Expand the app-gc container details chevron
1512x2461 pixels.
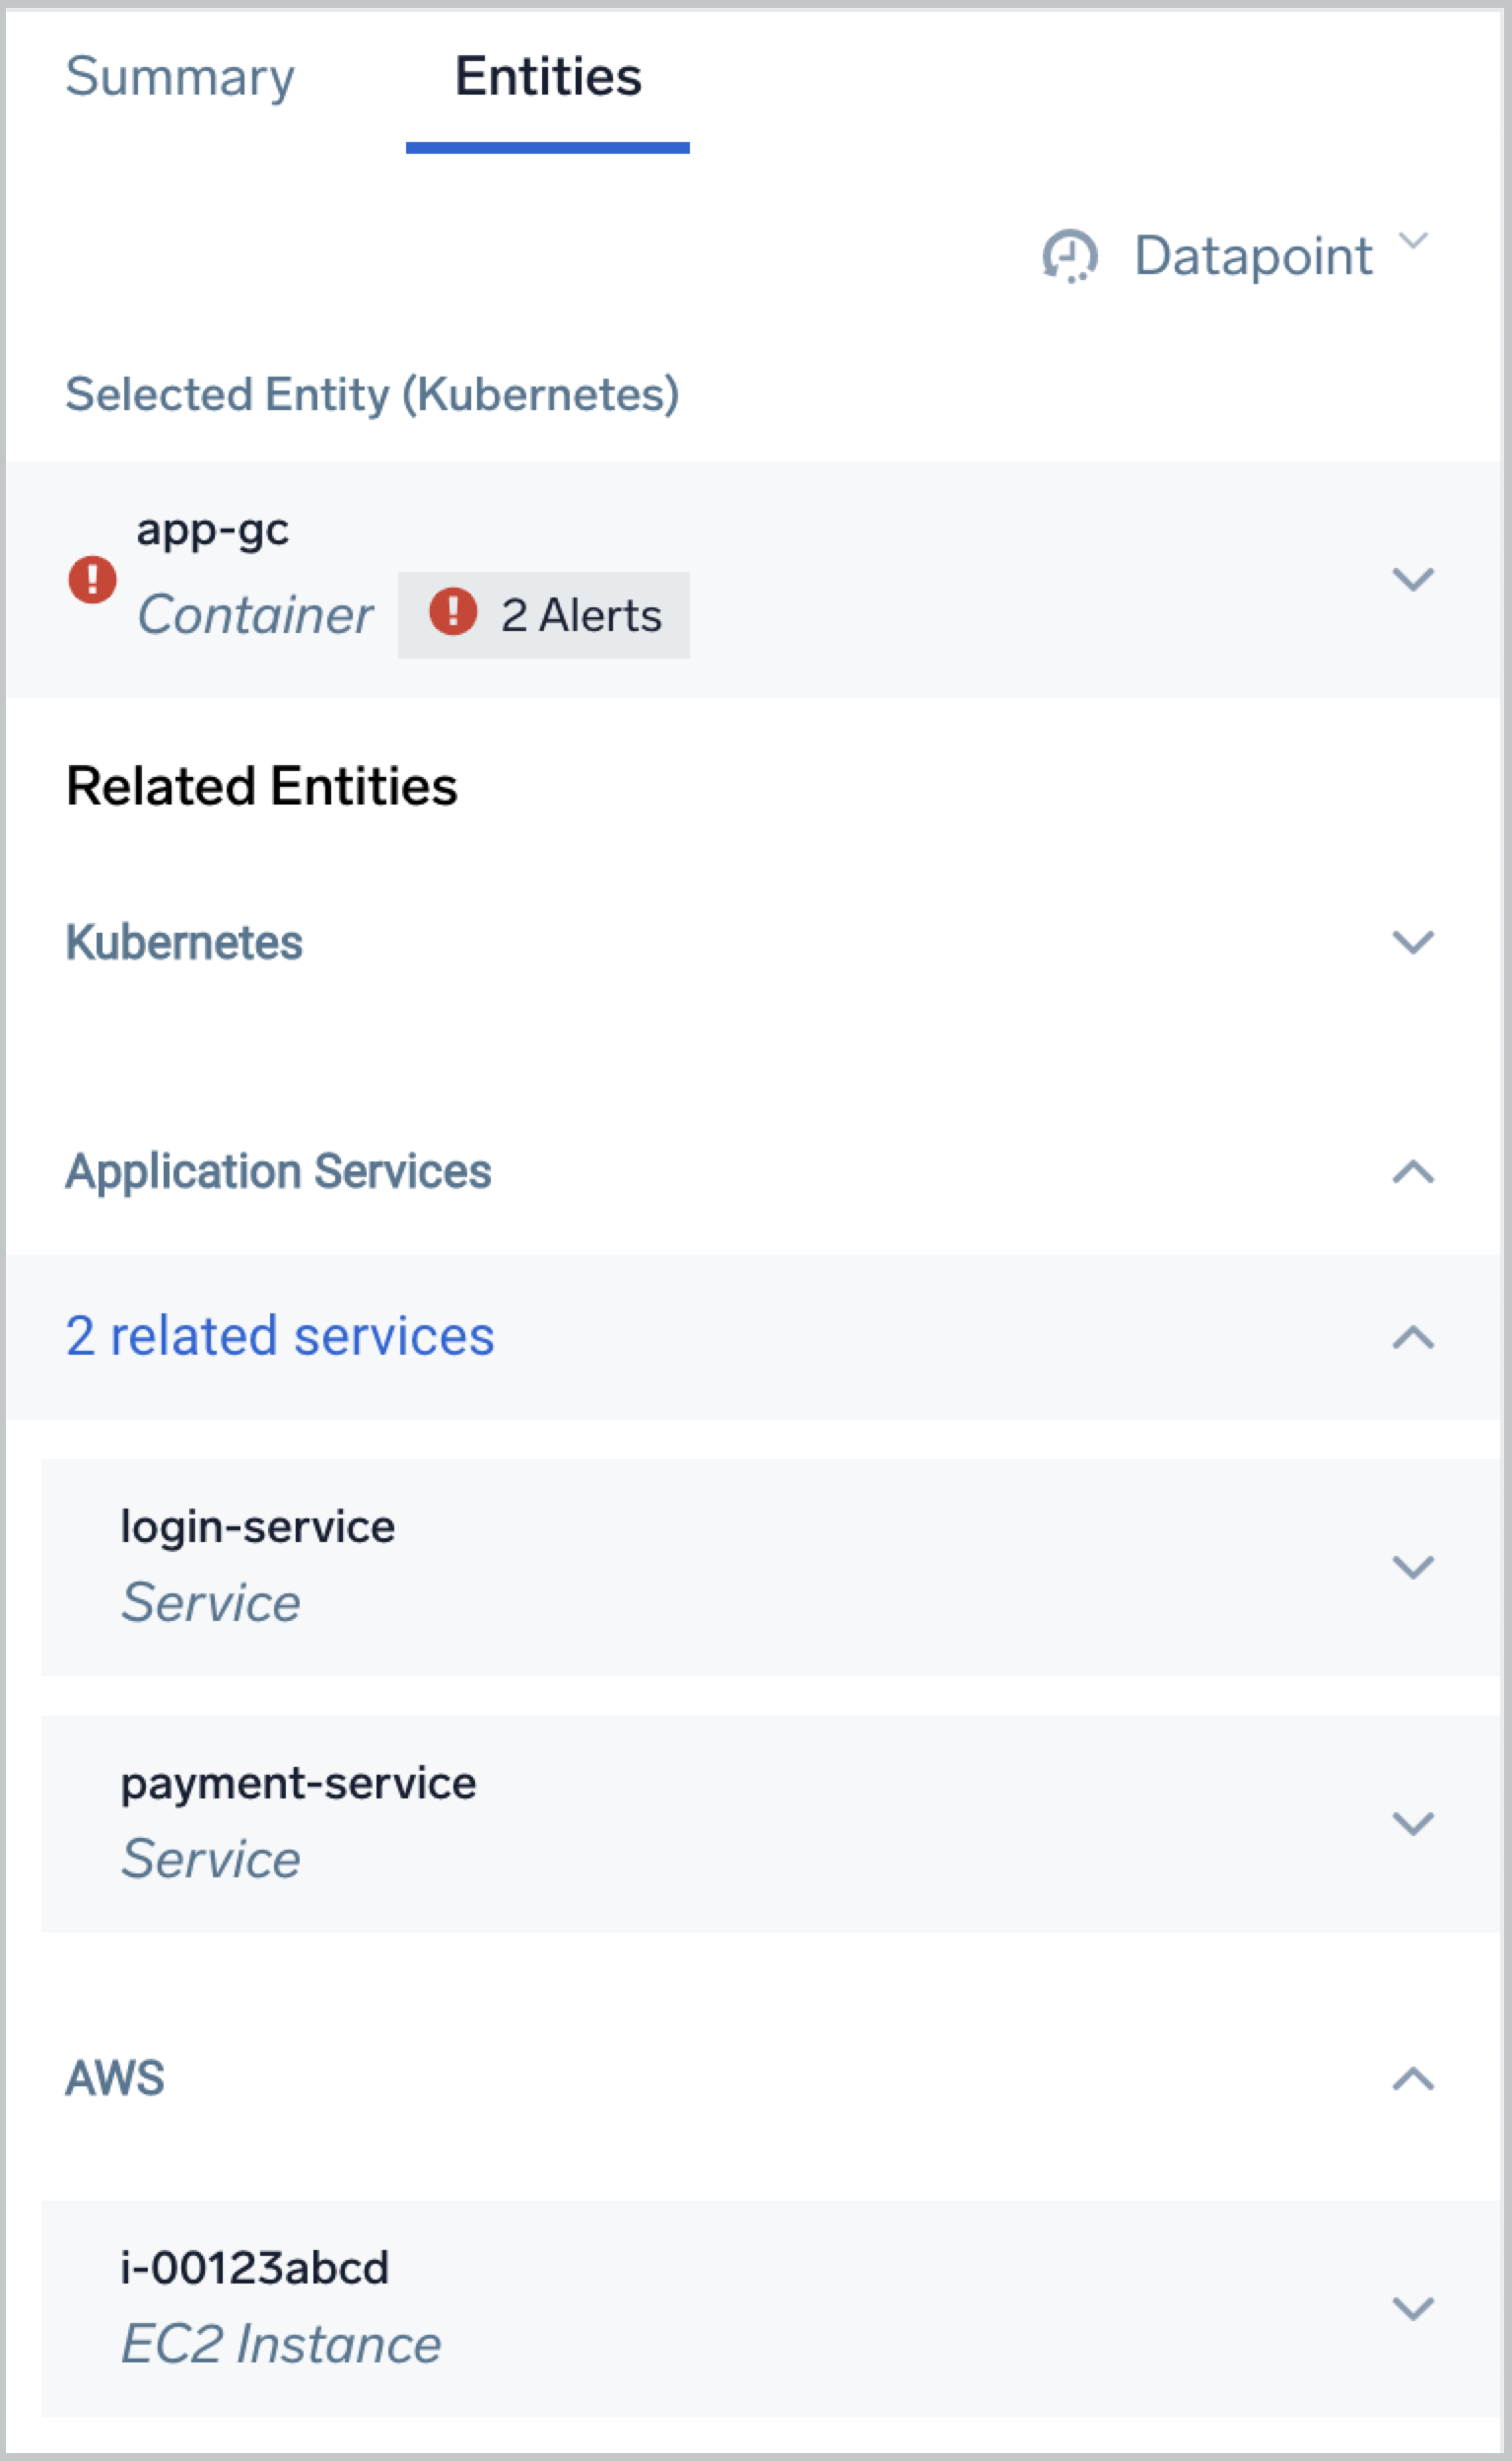coord(1413,579)
